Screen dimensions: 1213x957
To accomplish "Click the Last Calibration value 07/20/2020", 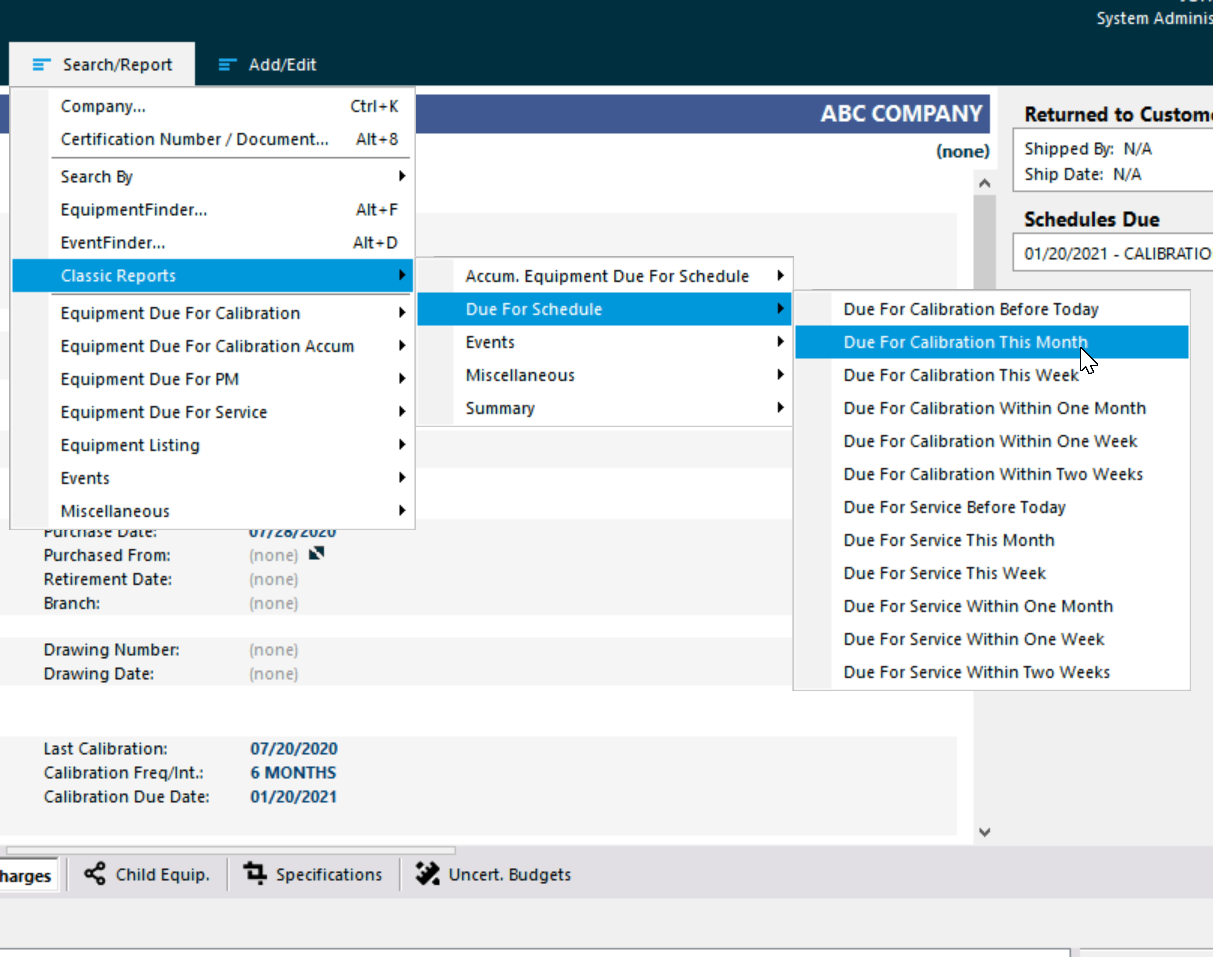I will coord(293,749).
